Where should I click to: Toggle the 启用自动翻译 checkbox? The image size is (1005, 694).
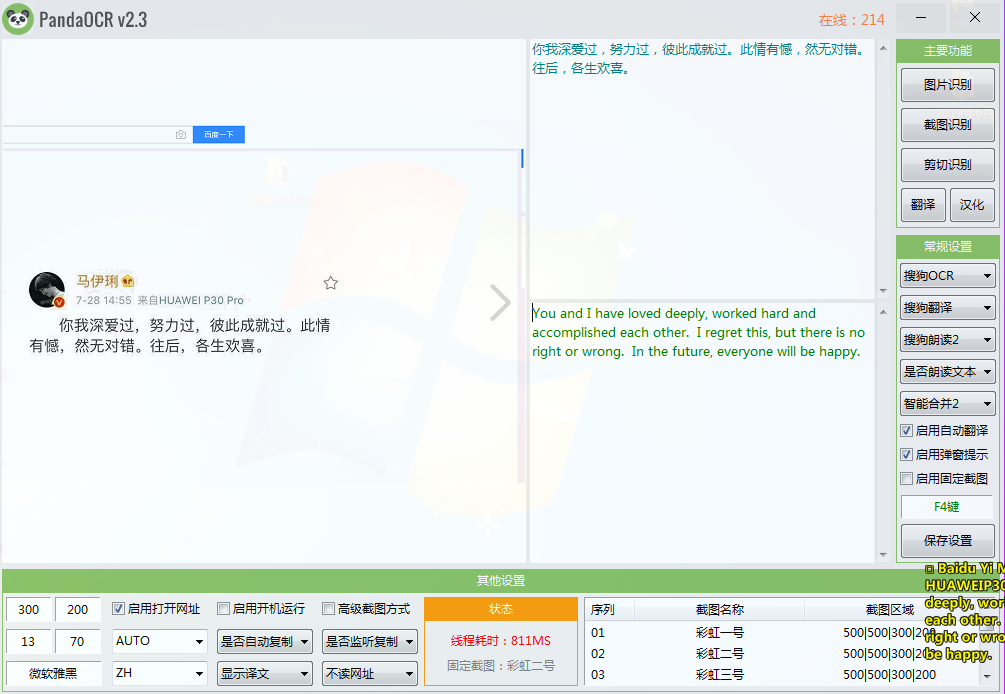(x=906, y=431)
